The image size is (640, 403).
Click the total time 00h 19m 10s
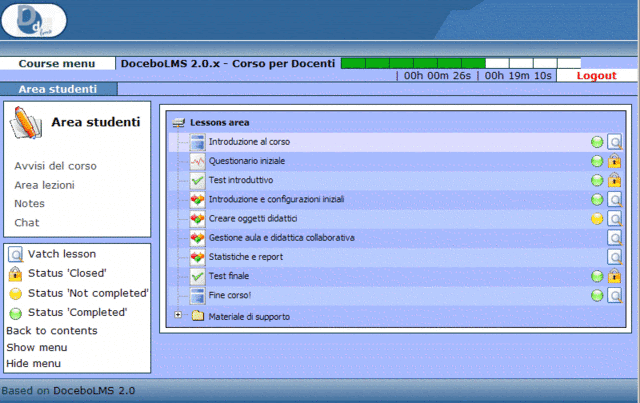pos(518,76)
